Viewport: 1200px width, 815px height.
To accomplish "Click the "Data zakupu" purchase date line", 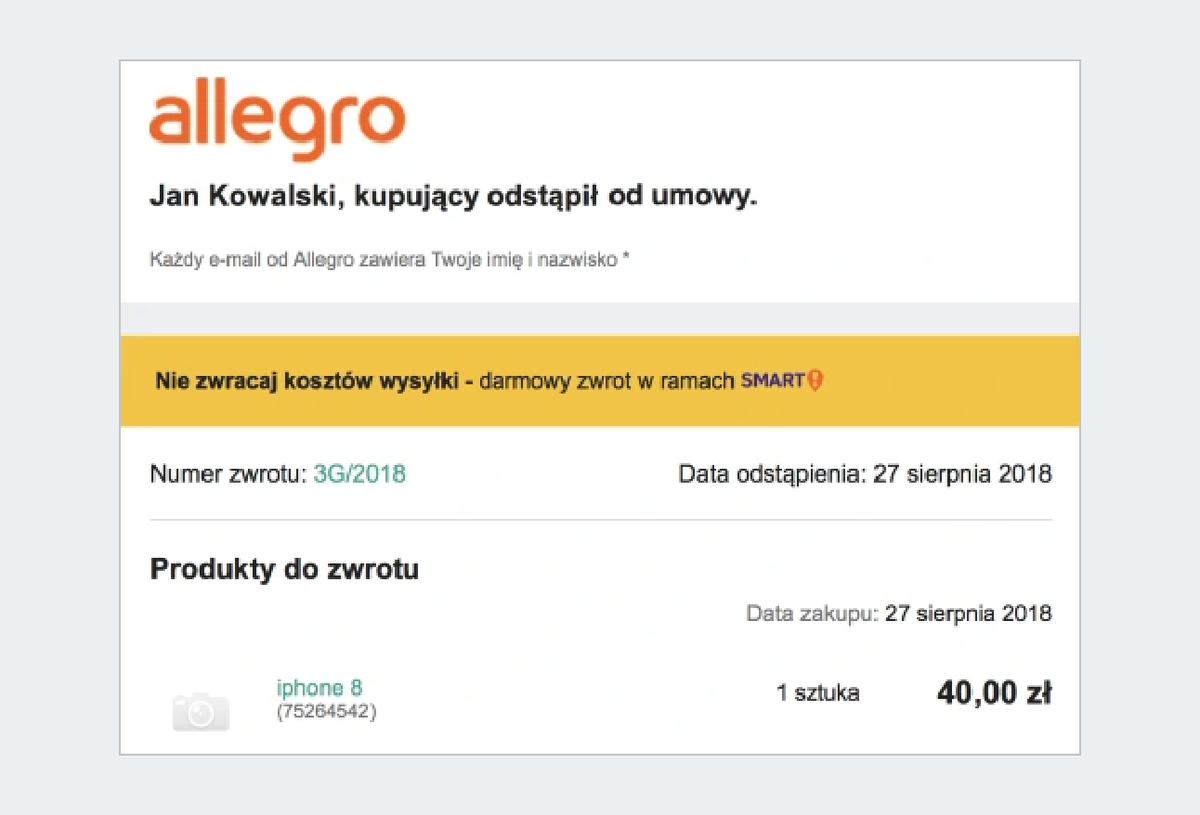I will [x=899, y=613].
